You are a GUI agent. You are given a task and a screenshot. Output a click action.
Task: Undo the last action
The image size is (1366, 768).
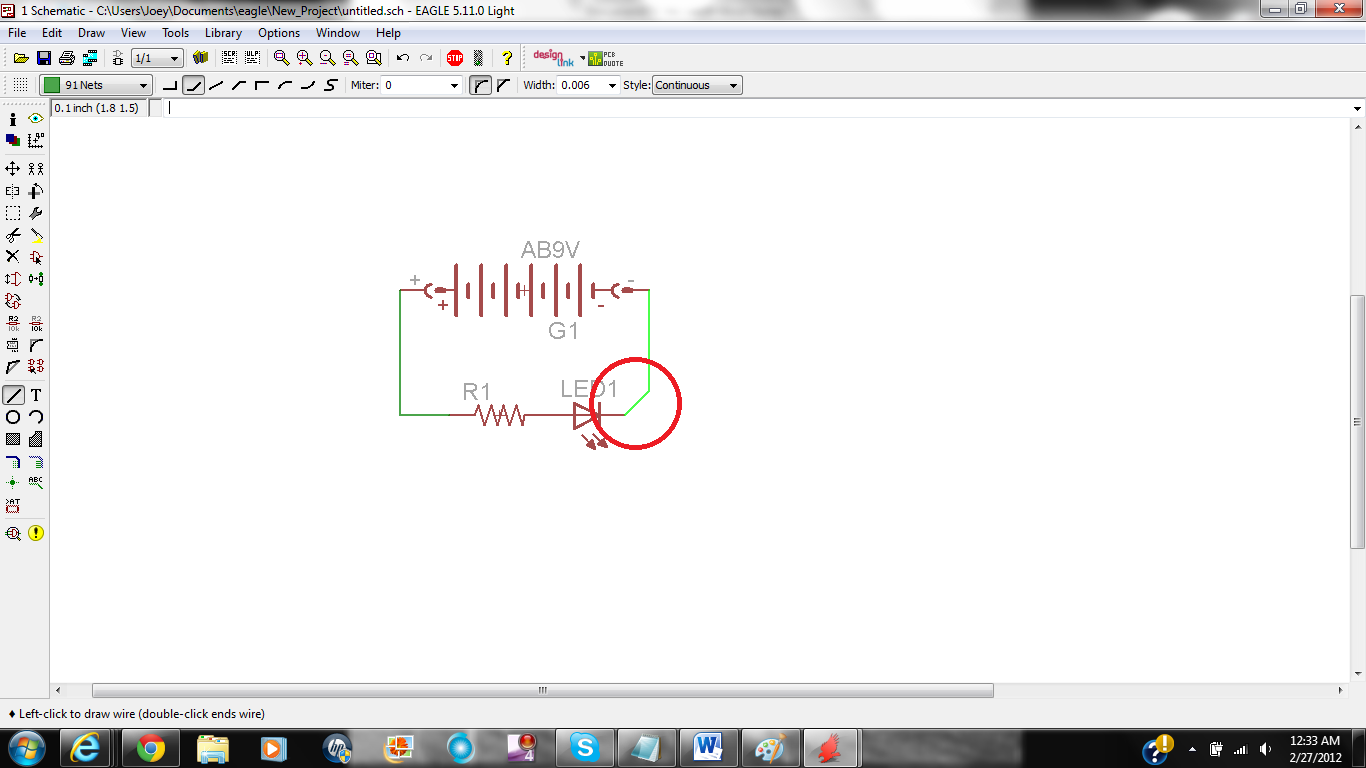click(x=403, y=58)
